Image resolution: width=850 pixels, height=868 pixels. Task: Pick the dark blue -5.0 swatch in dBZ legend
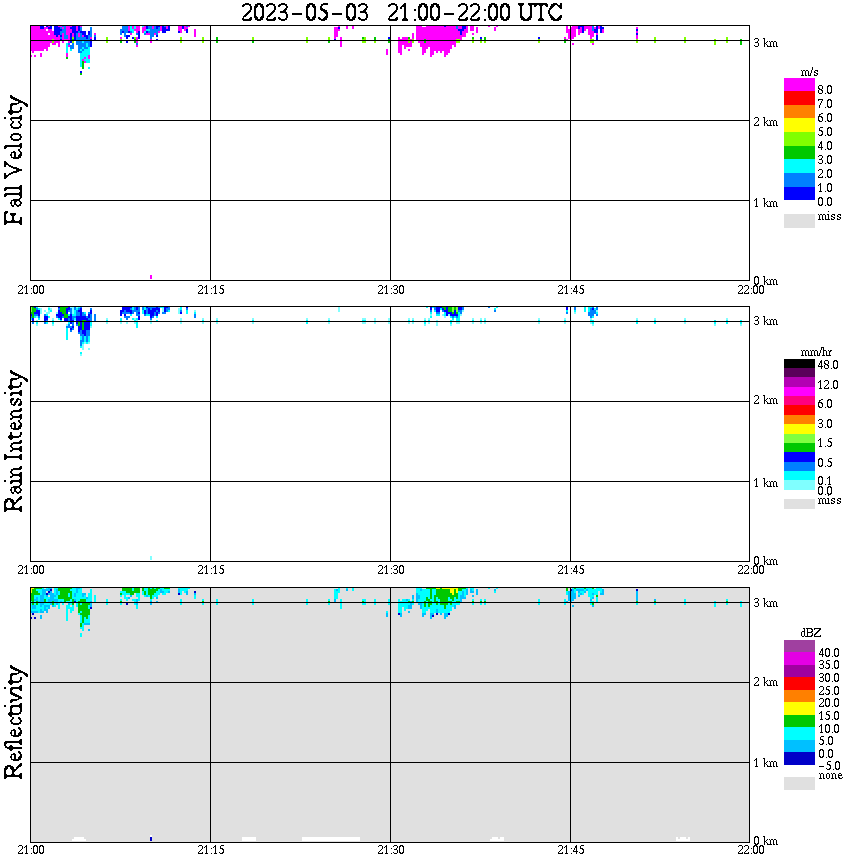pos(799,758)
